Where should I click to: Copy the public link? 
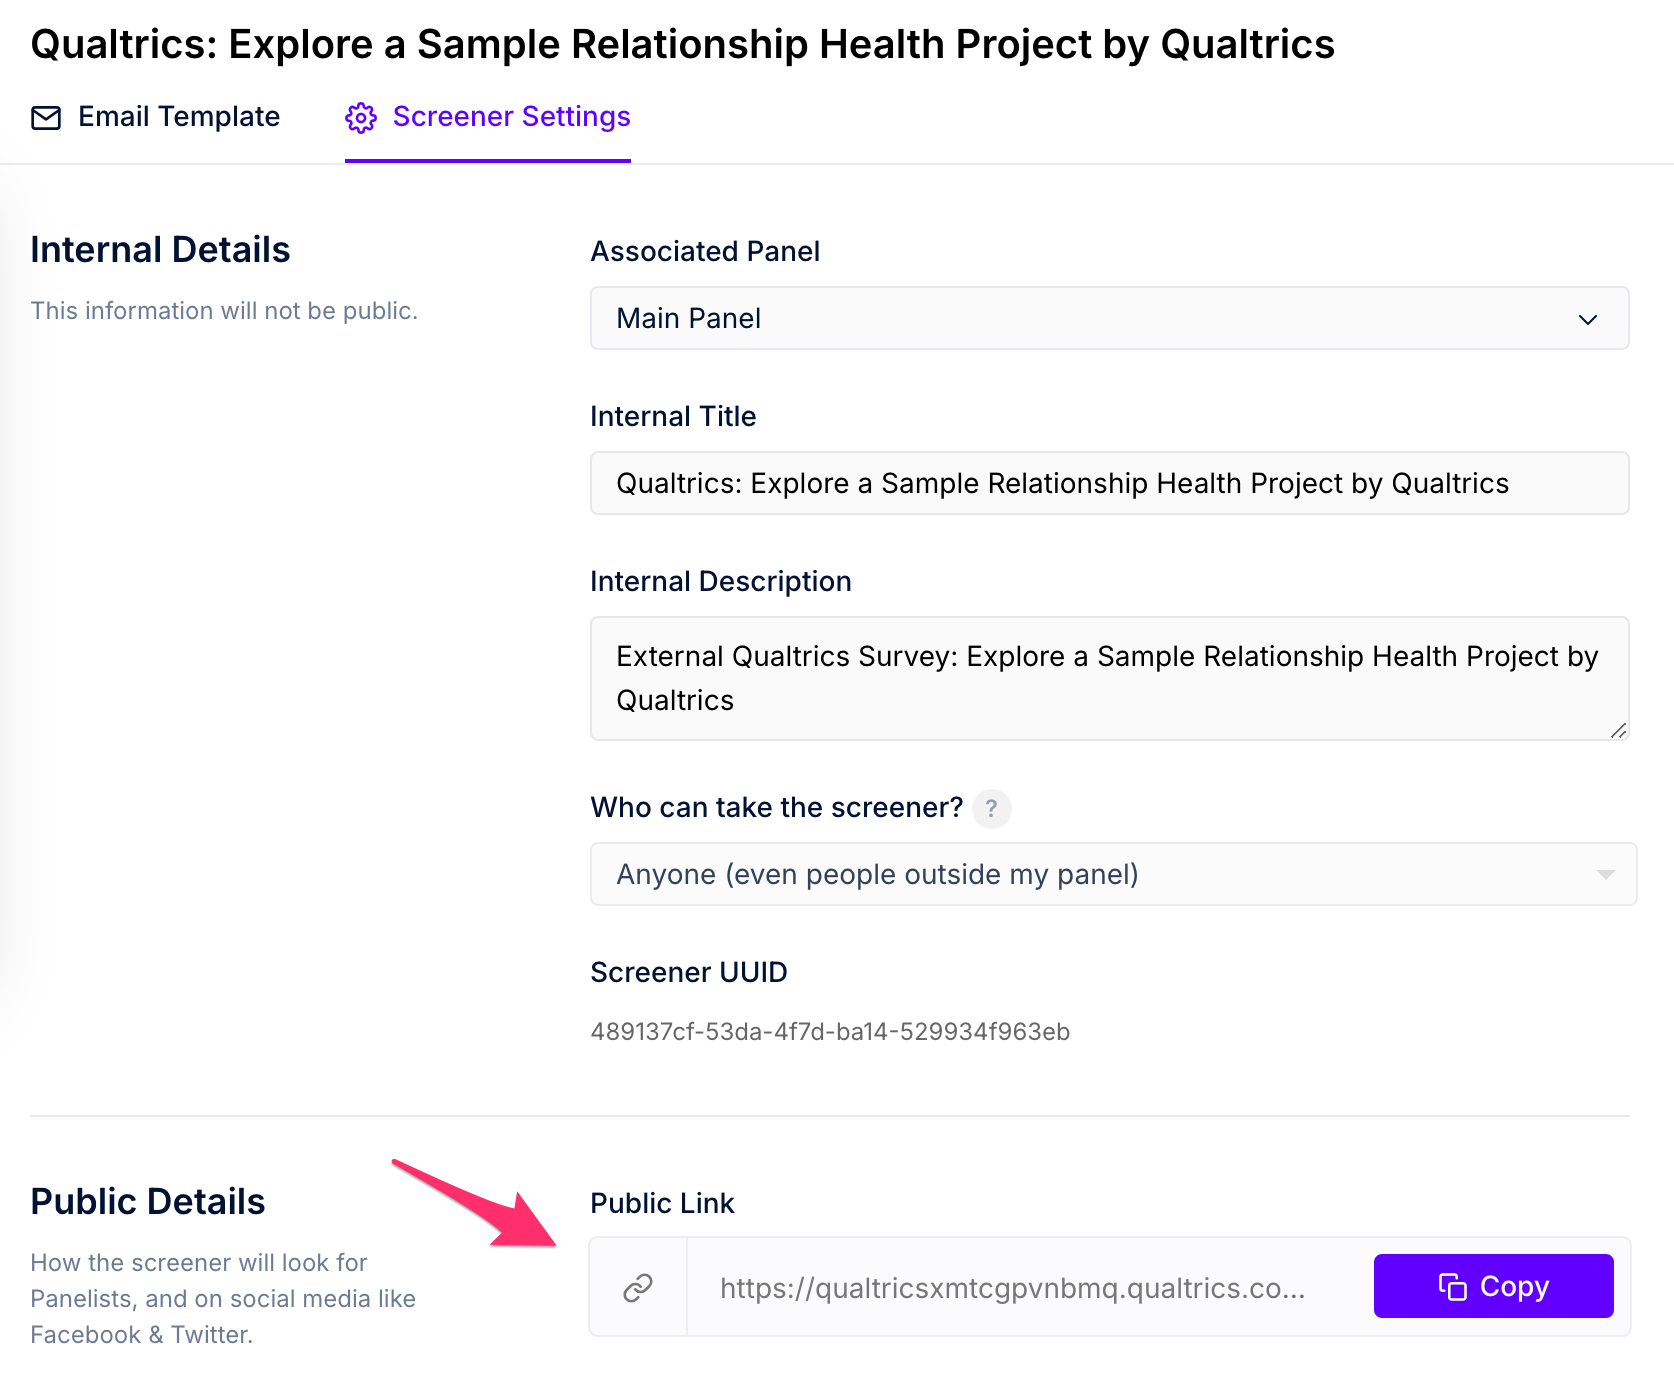(x=1494, y=1286)
